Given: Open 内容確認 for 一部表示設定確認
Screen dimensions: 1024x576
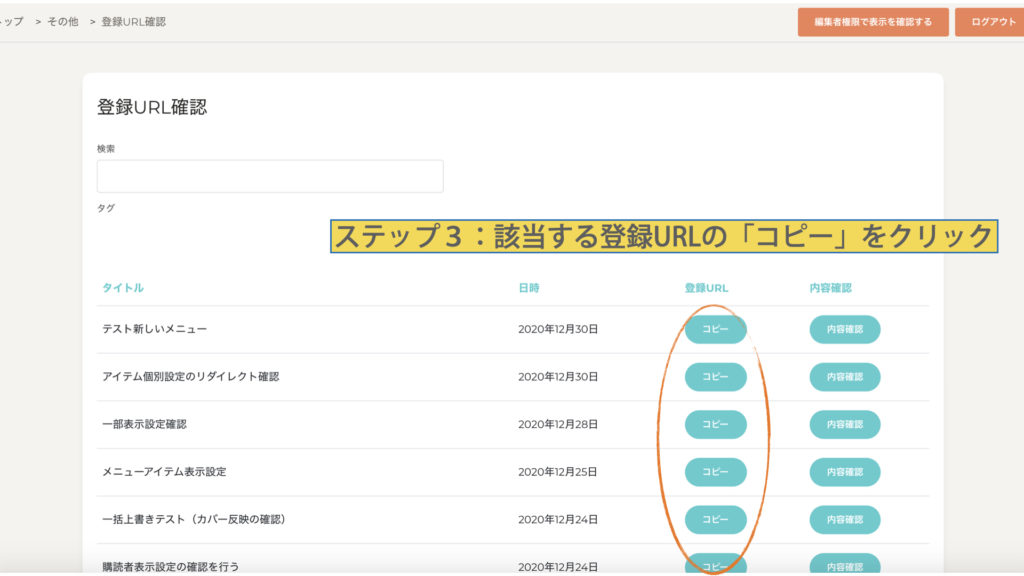Looking at the screenshot, I should (x=845, y=424).
